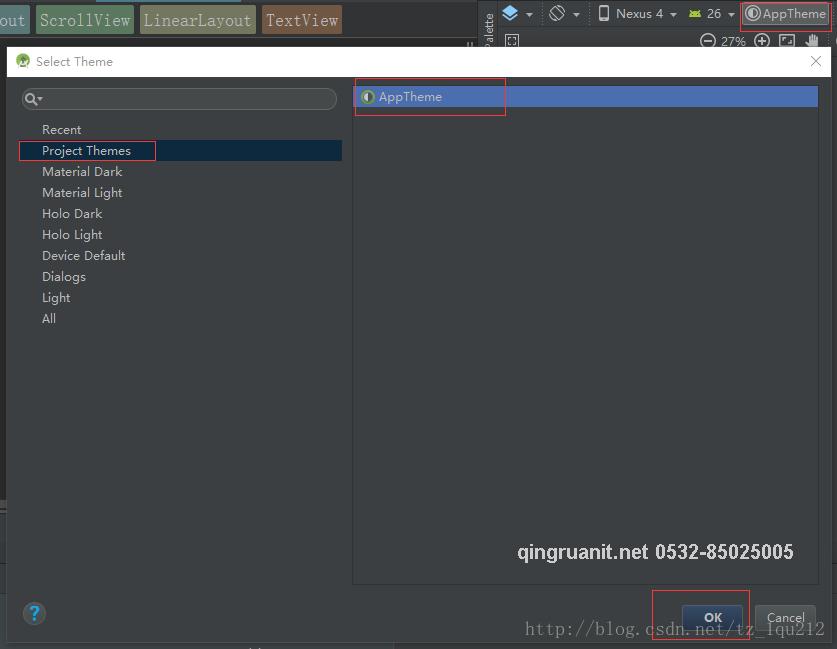The width and height of the screenshot is (837, 649).
Task: Select Project Themes category
Action: click(x=86, y=151)
